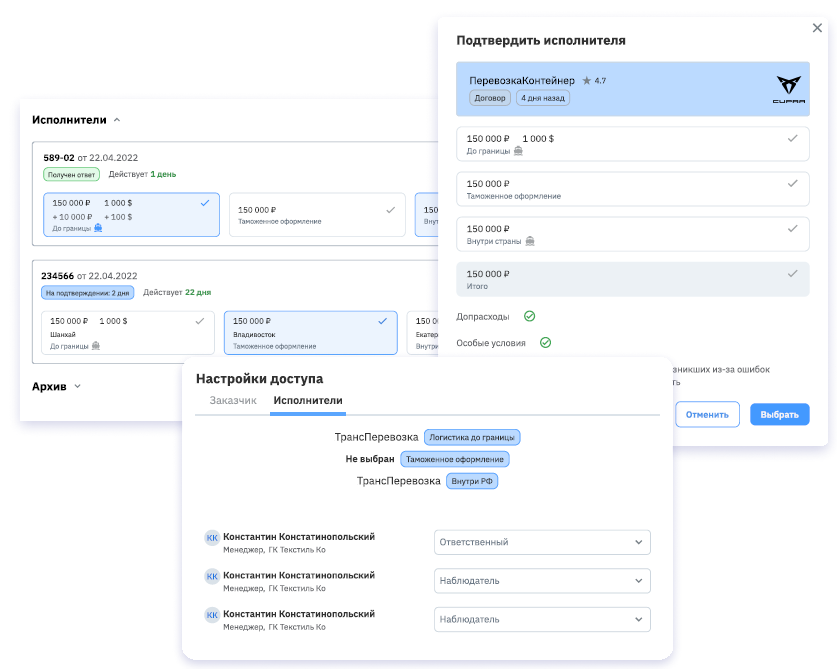Collapse the Исполнители section
Screen dimensions: 837x669
117,120
